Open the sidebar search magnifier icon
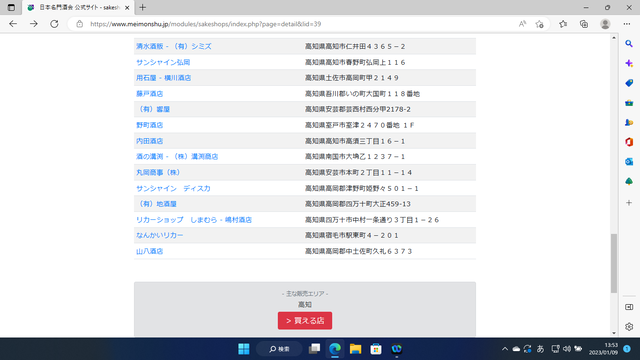The width and height of the screenshot is (640, 360). coord(629,44)
